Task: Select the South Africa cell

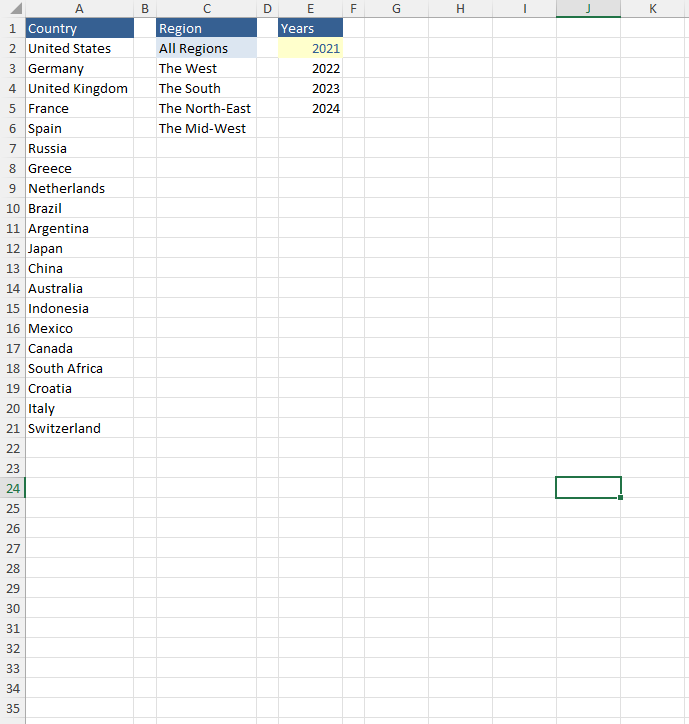Action: (x=79, y=368)
